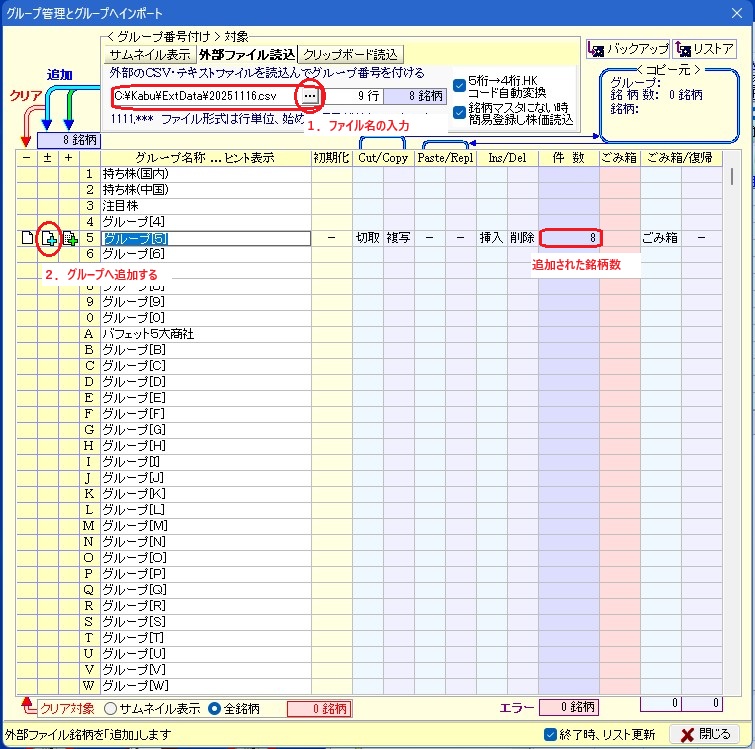The image size is (755, 749).
Task: Switch to the サムネイル表示 tab
Action: pyautogui.click(x=149, y=54)
